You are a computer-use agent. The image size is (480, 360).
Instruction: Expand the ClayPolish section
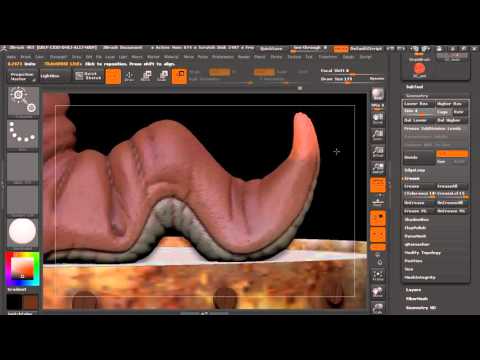point(415,228)
